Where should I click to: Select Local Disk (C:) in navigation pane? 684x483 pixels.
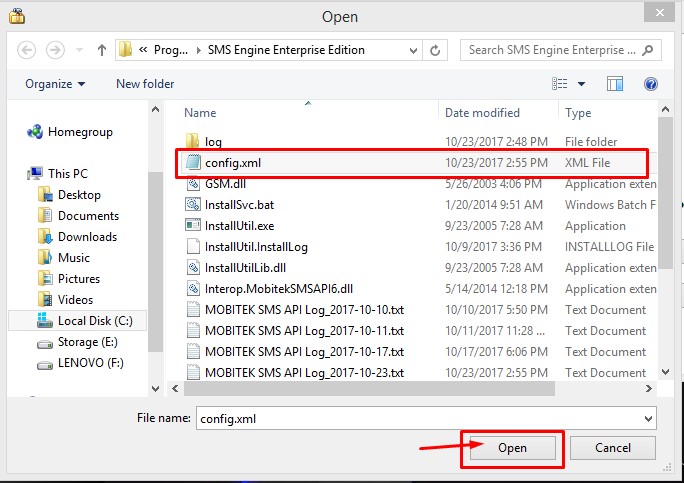(101, 321)
